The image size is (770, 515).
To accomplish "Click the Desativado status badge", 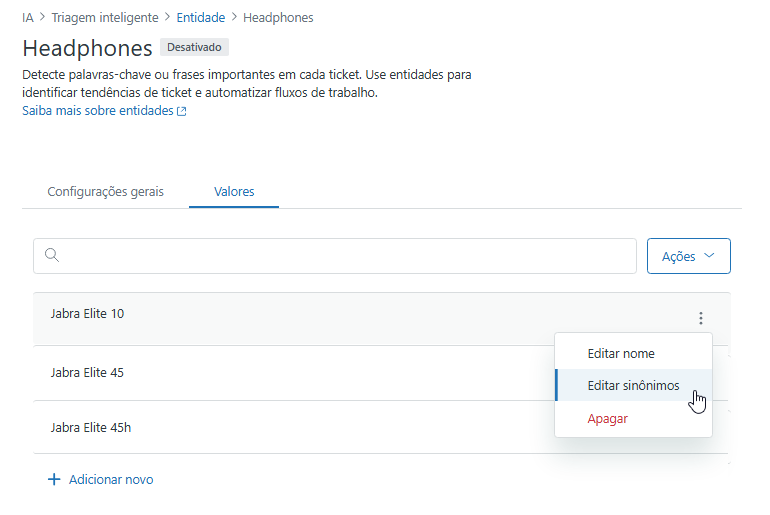I will (194, 47).
